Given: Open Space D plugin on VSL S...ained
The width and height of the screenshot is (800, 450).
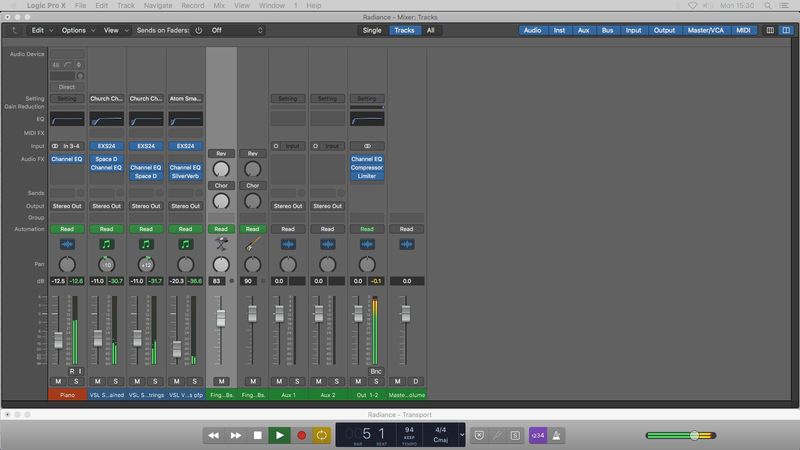Looking at the screenshot, I should point(106,159).
